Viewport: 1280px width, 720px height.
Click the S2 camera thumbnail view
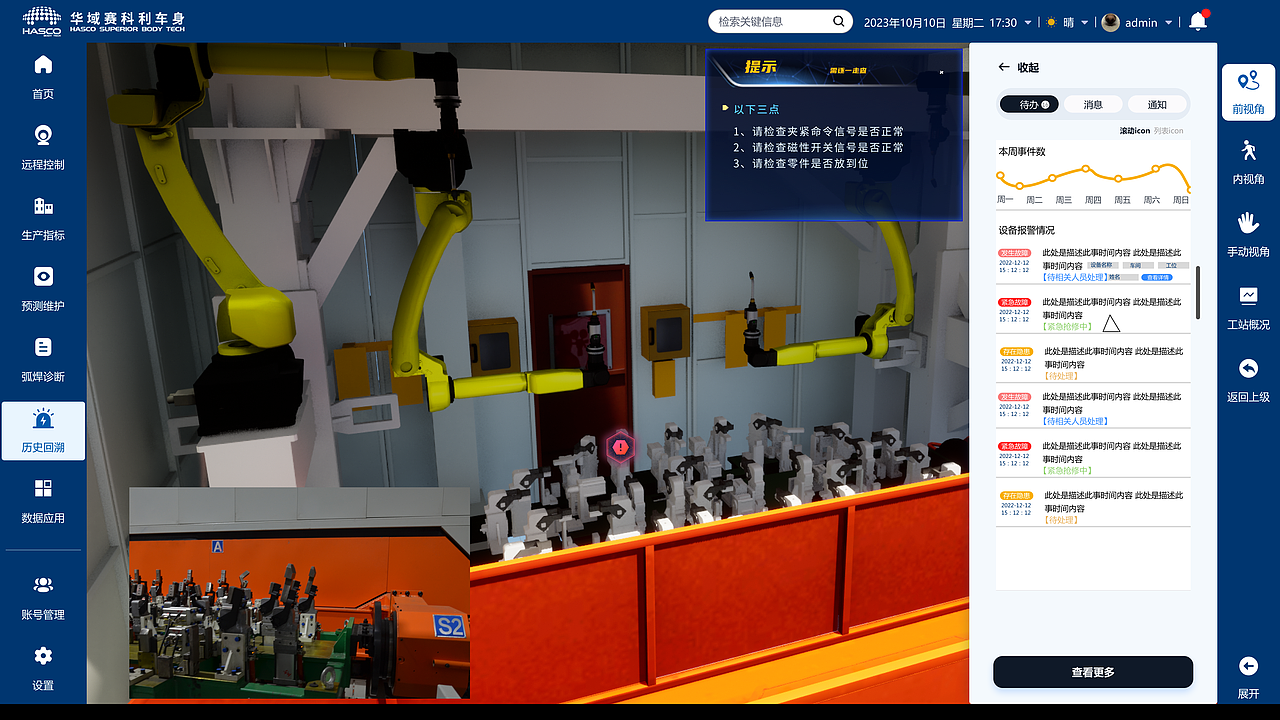click(x=299, y=593)
